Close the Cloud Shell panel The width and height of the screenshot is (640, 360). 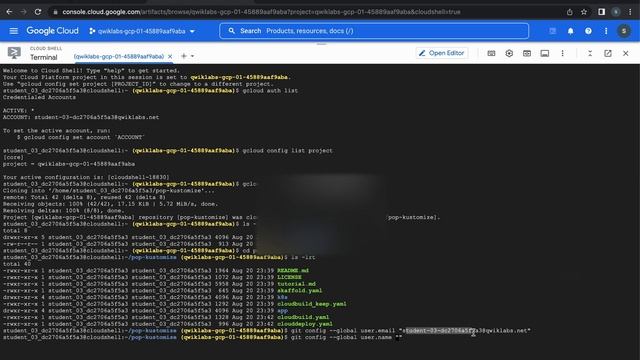click(x=625, y=53)
